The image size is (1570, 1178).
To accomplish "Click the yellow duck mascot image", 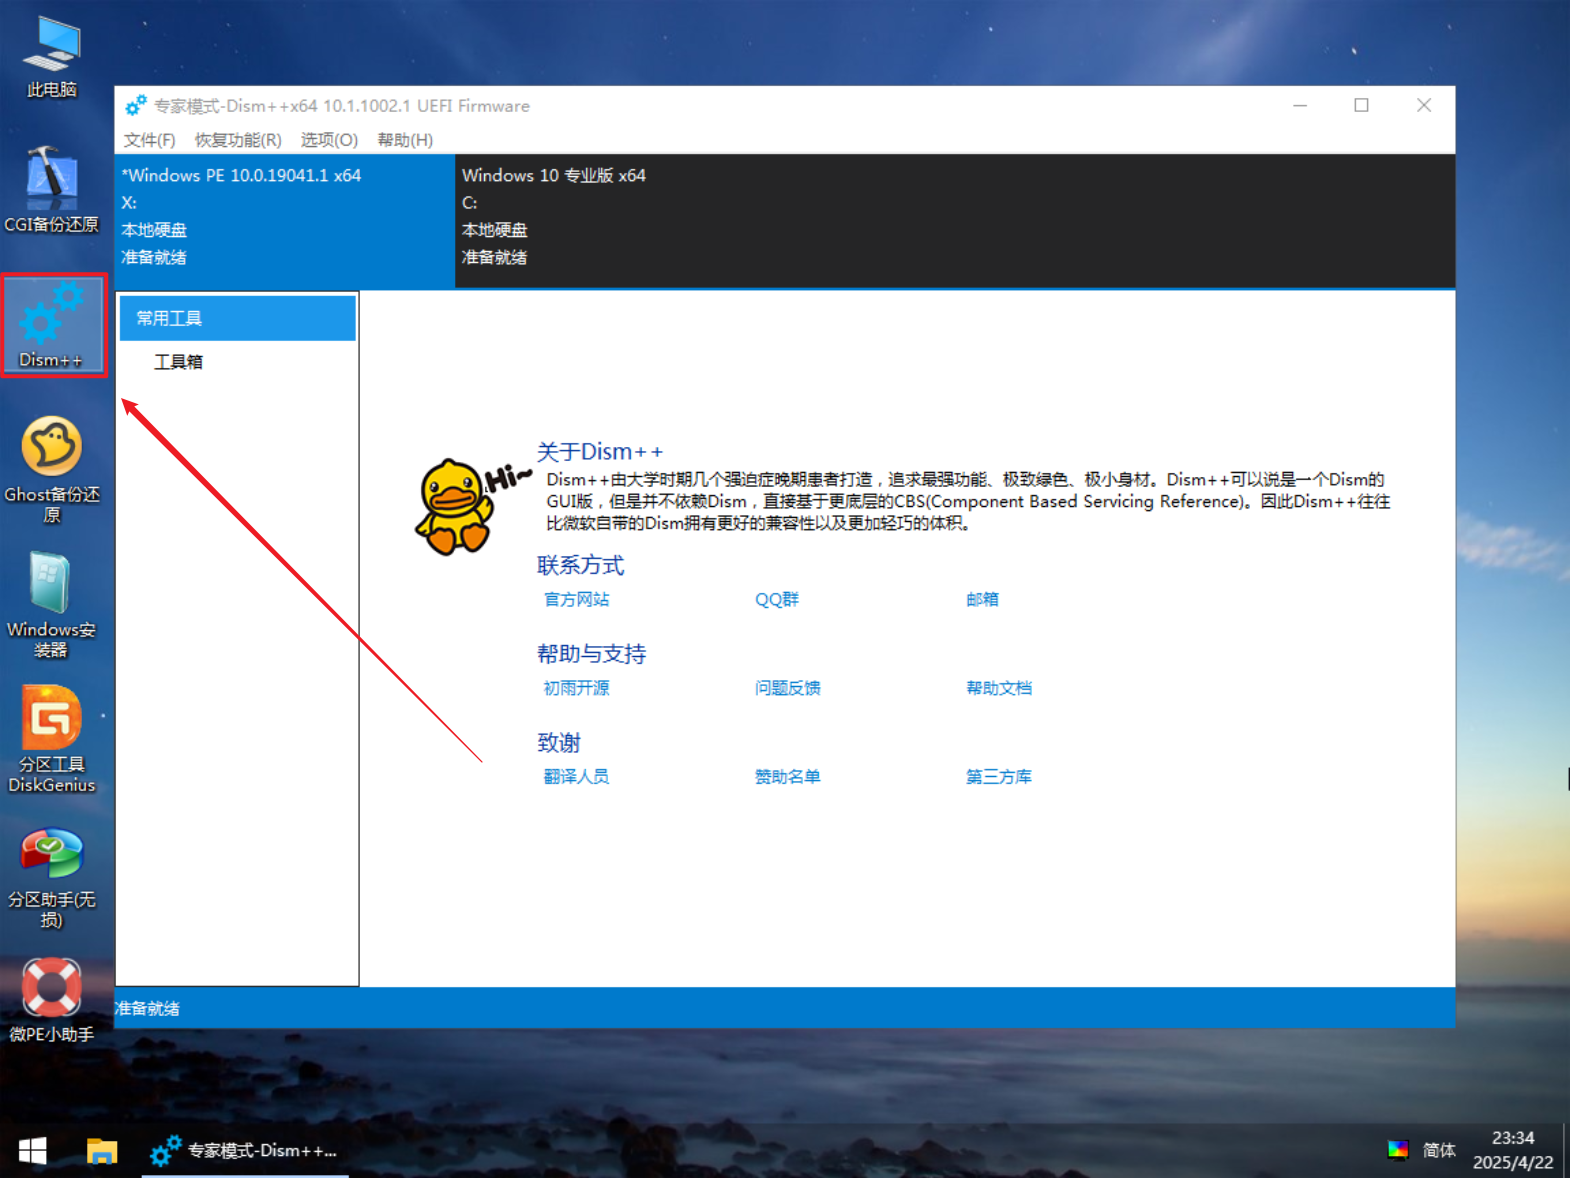I will 456,505.
